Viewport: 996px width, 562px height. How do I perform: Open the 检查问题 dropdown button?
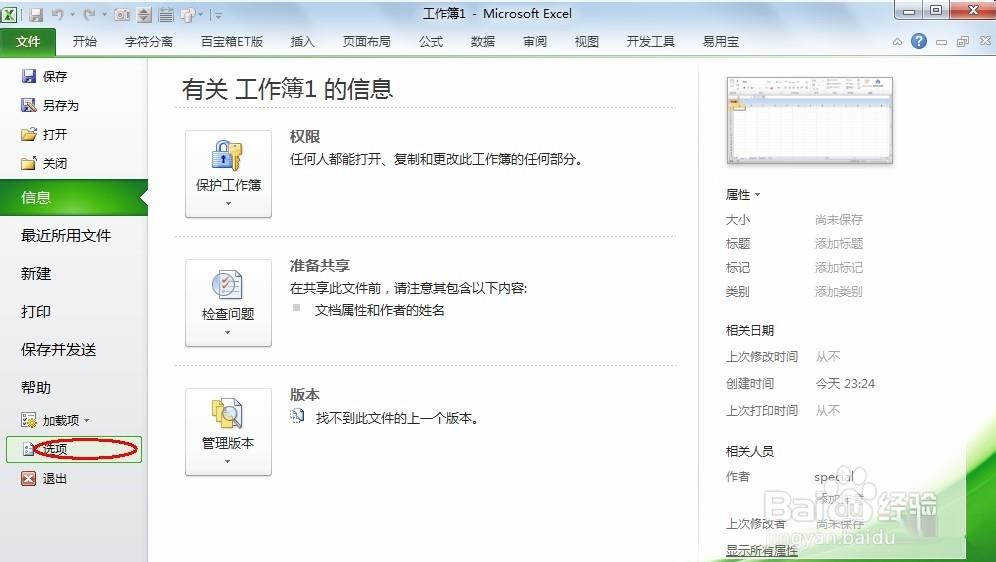tap(228, 303)
